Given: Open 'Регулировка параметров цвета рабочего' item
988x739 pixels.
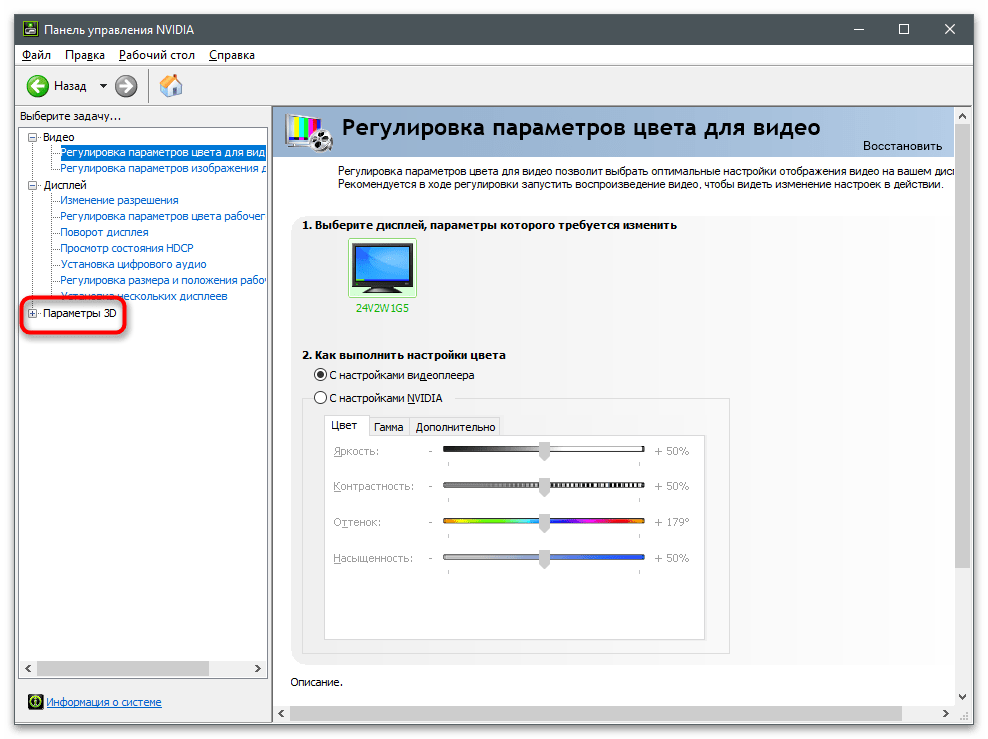Looking at the screenshot, I should [x=163, y=216].
